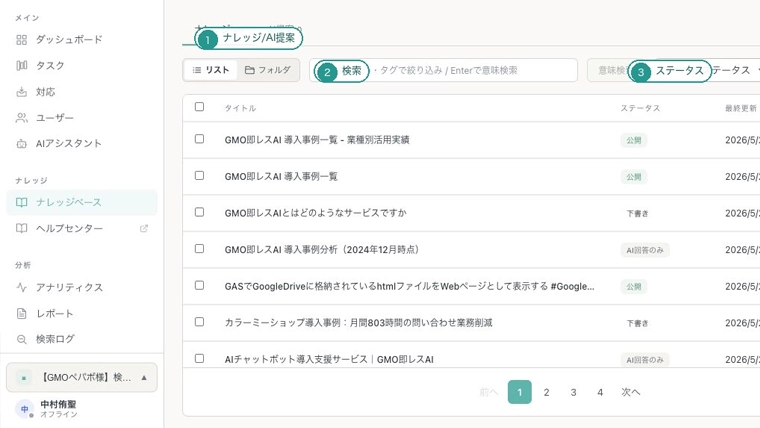Open the ヘルプセンター book icon
This screenshot has height=428, width=760.
(x=21, y=228)
